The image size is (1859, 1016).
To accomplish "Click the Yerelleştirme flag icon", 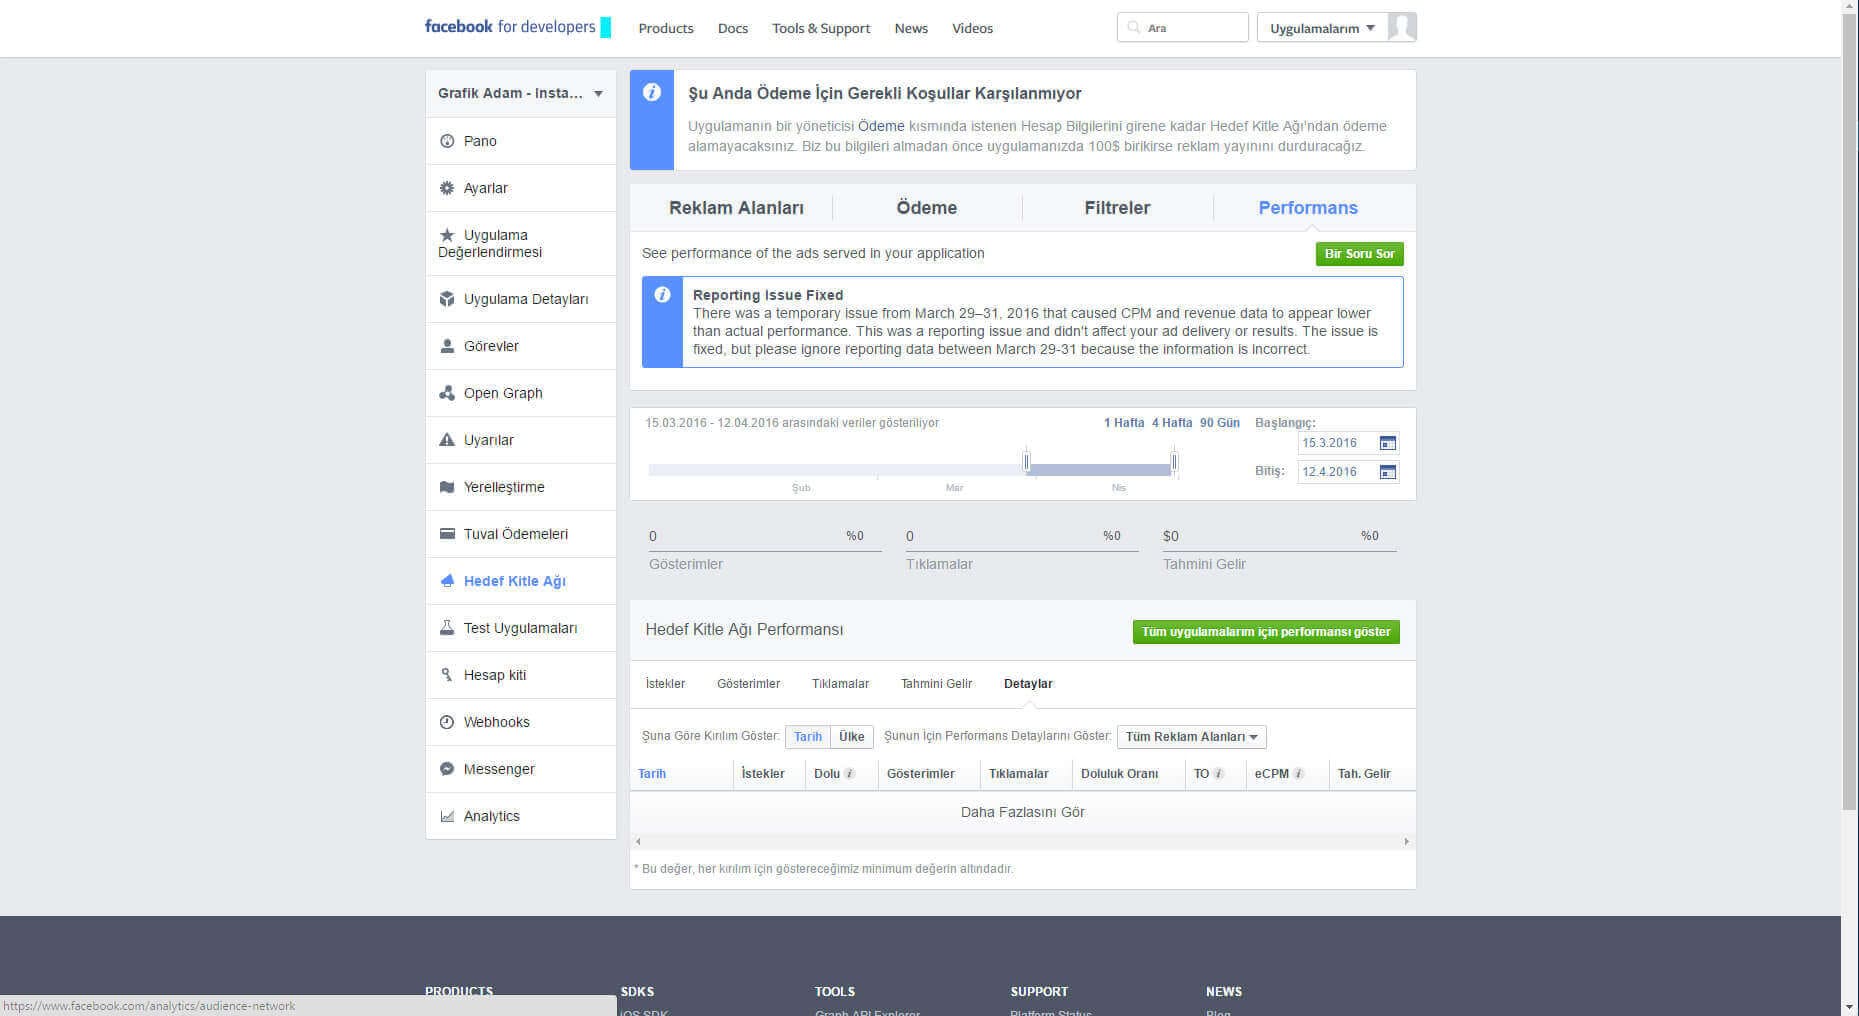I will (x=447, y=487).
